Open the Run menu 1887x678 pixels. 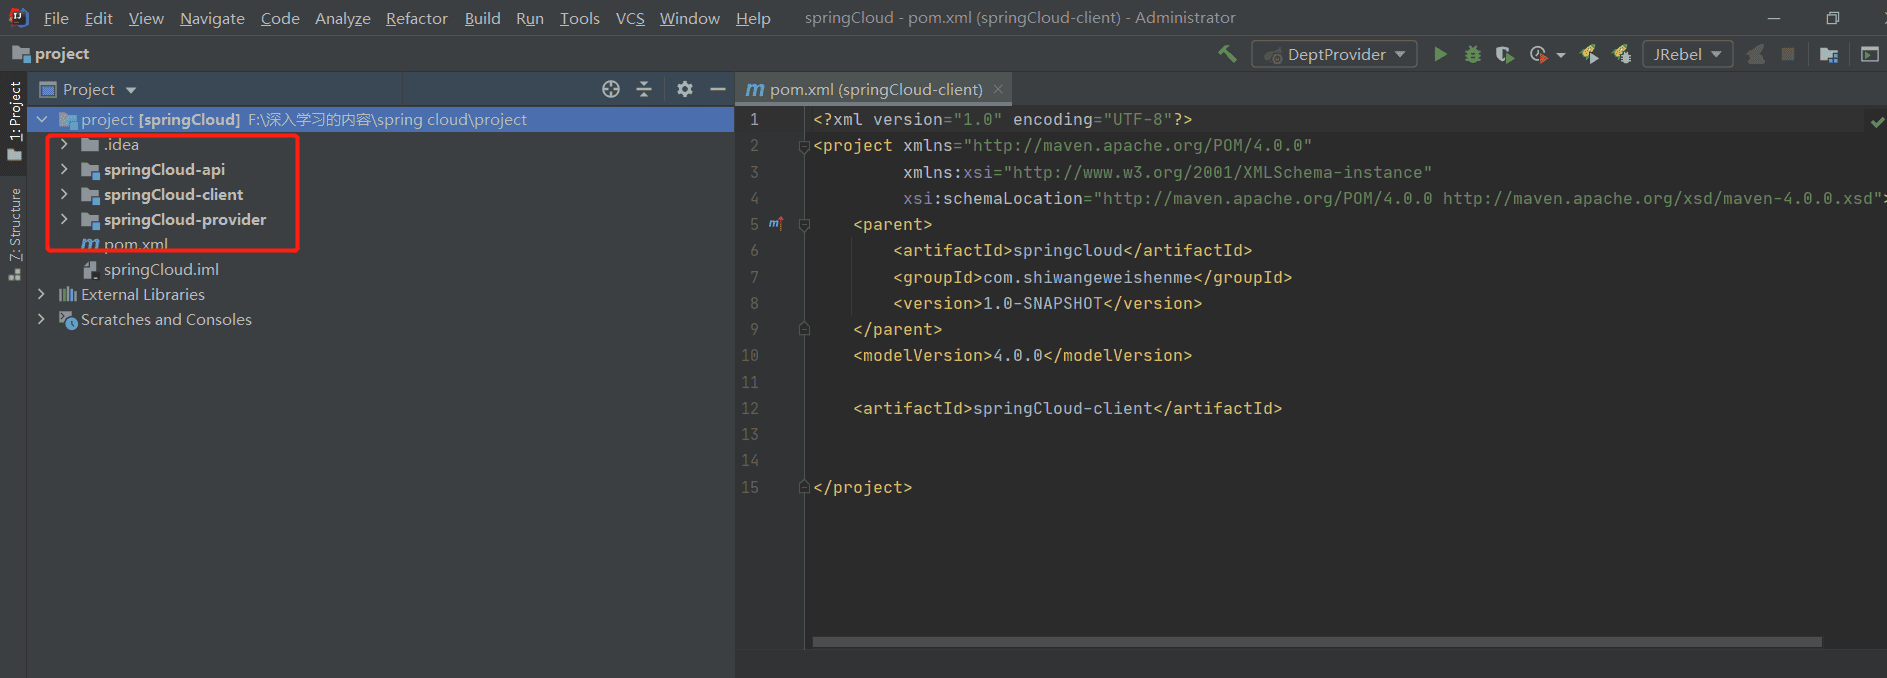point(530,18)
